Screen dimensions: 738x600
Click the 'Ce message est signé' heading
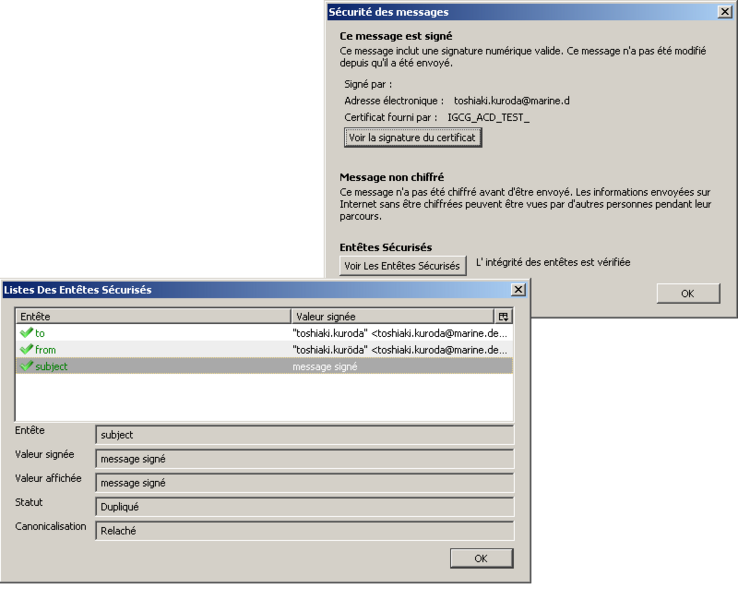(396, 36)
